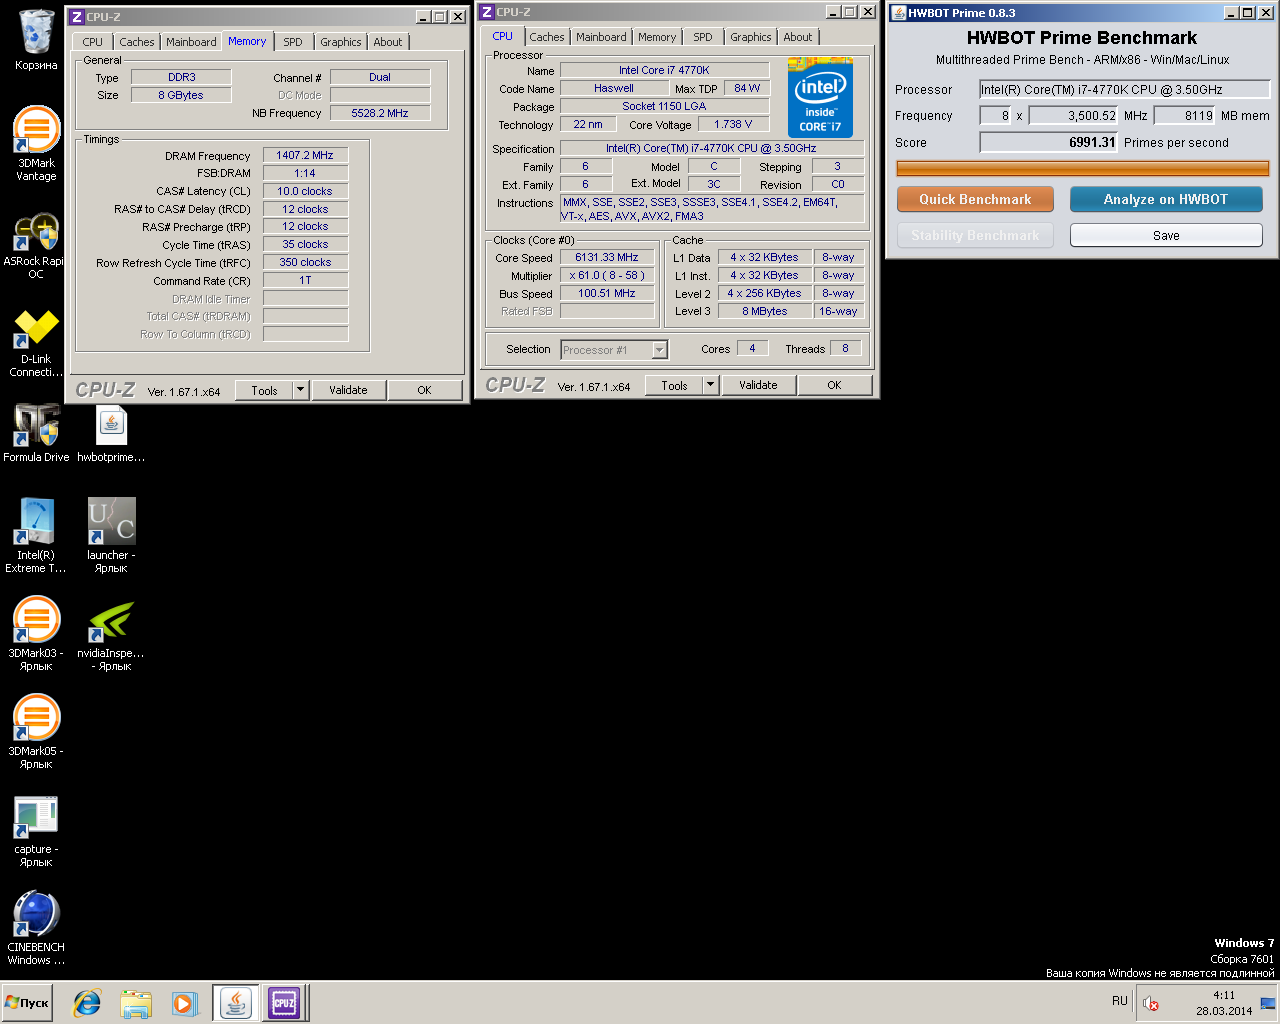The height and width of the screenshot is (1024, 1280).
Task: Click HWBOT Processor name field
Action: (1124, 89)
